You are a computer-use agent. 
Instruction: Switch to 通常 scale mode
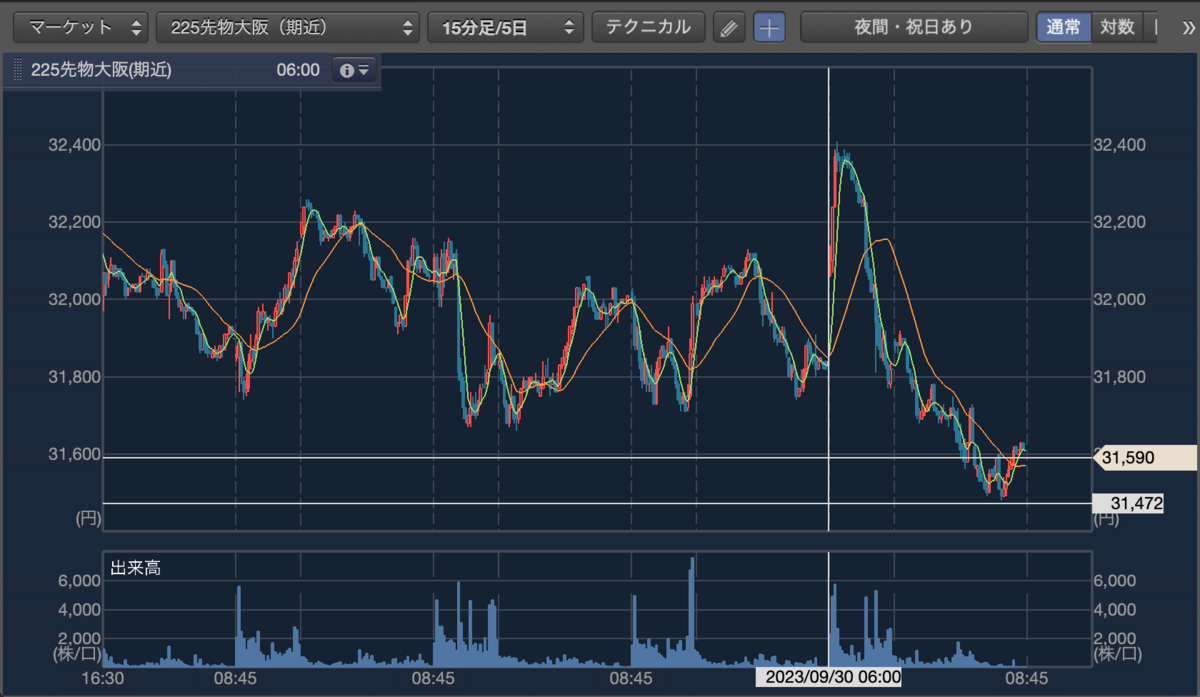point(1063,27)
